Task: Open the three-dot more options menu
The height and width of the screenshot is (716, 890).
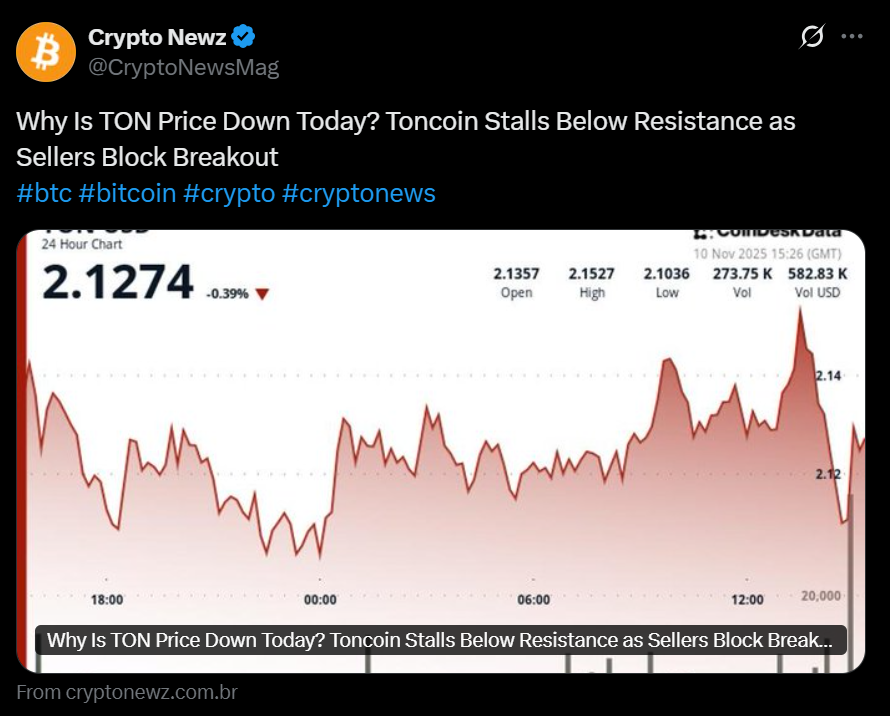Action: pos(852,37)
